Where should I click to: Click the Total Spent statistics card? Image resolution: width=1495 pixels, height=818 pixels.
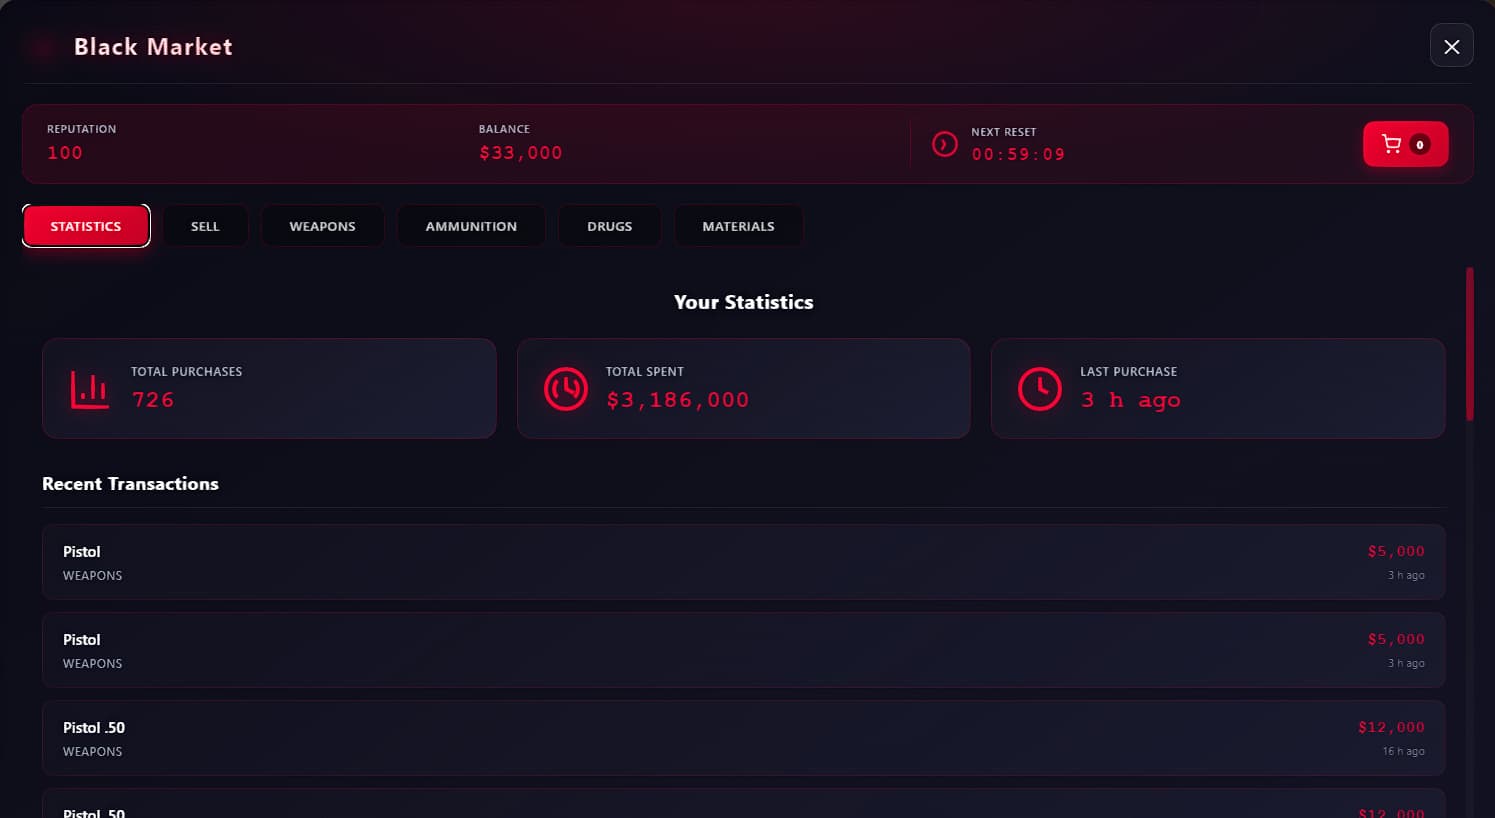point(743,388)
